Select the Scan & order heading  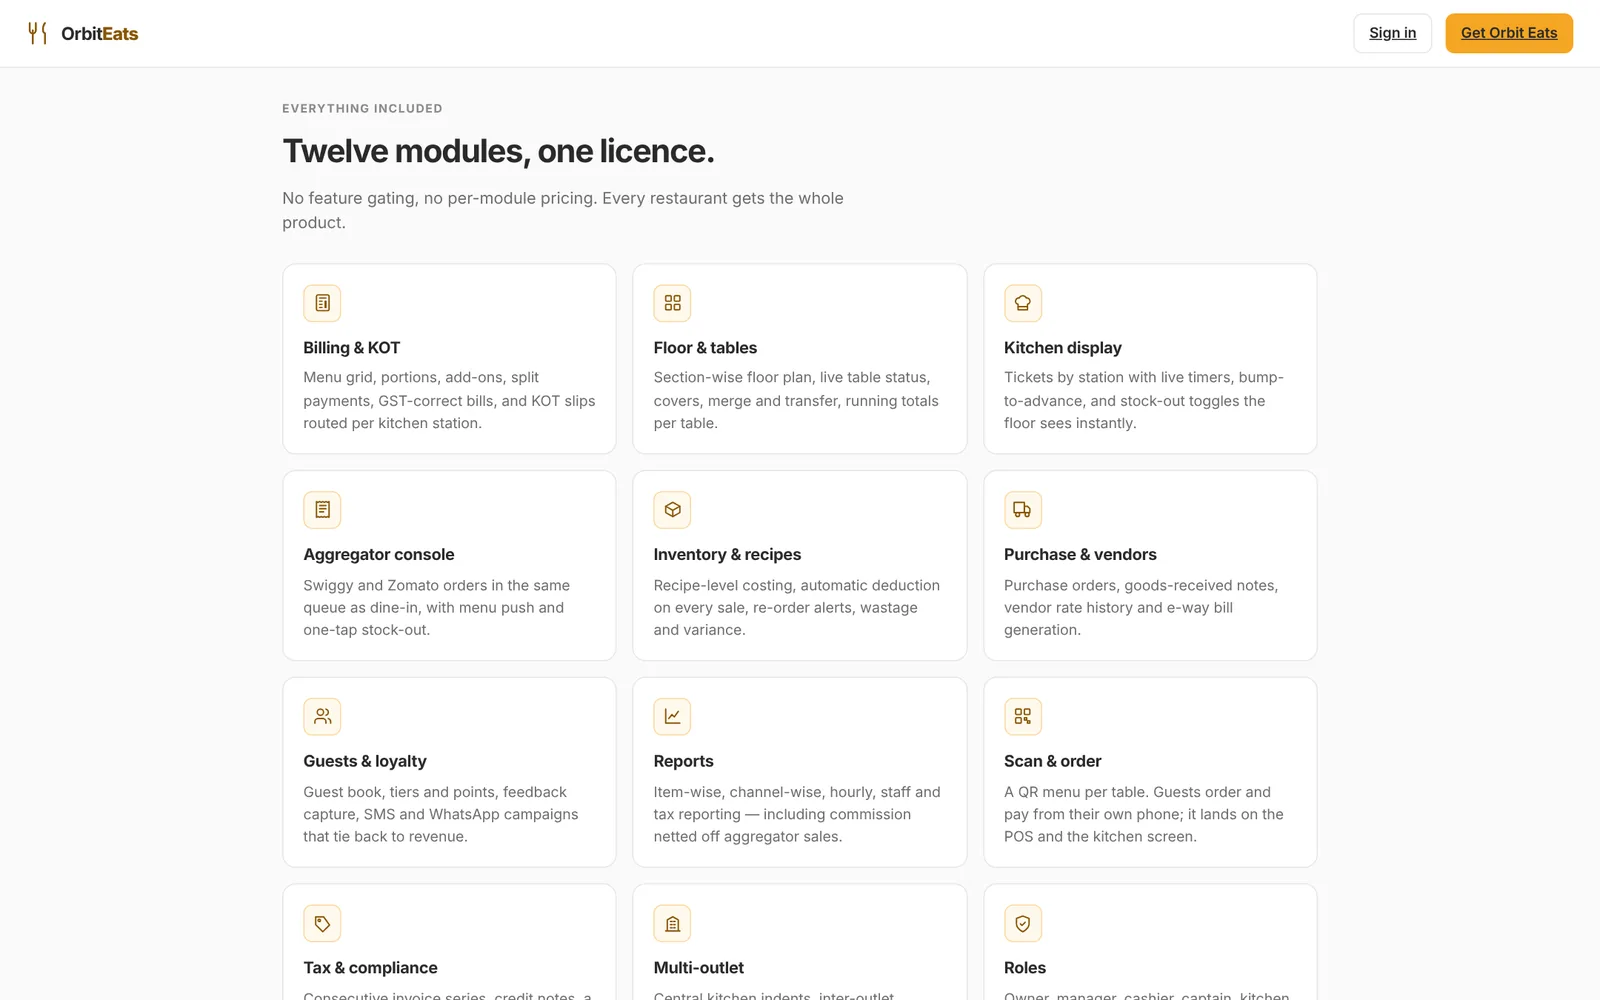pos(1053,761)
